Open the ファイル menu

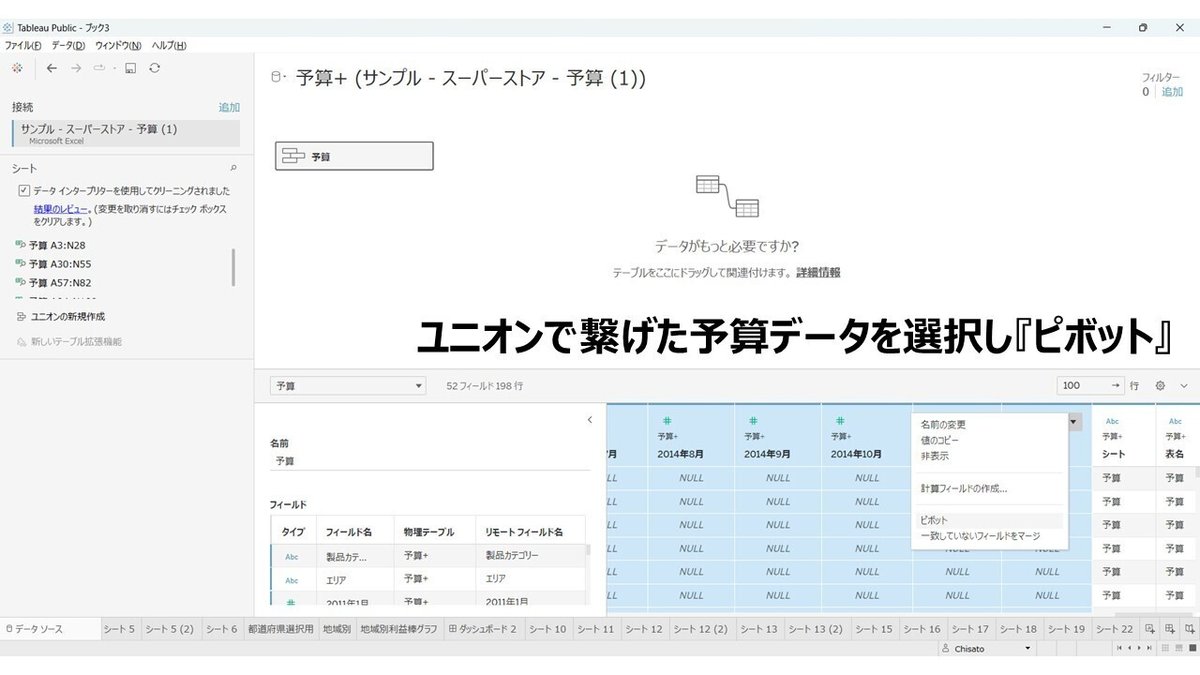(23, 46)
